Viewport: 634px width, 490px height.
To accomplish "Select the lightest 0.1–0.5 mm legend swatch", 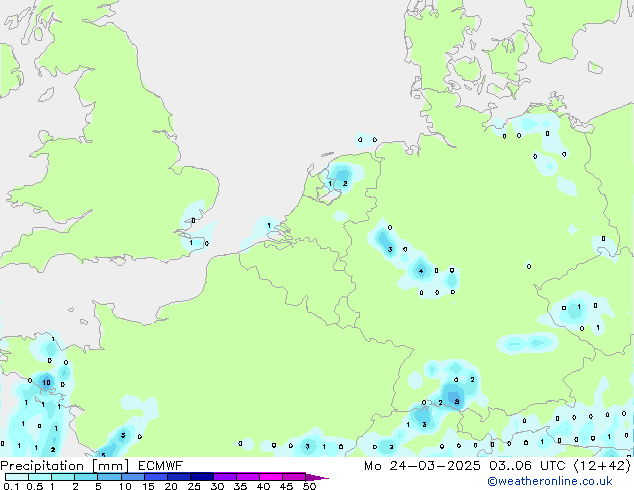I will 17,477.
